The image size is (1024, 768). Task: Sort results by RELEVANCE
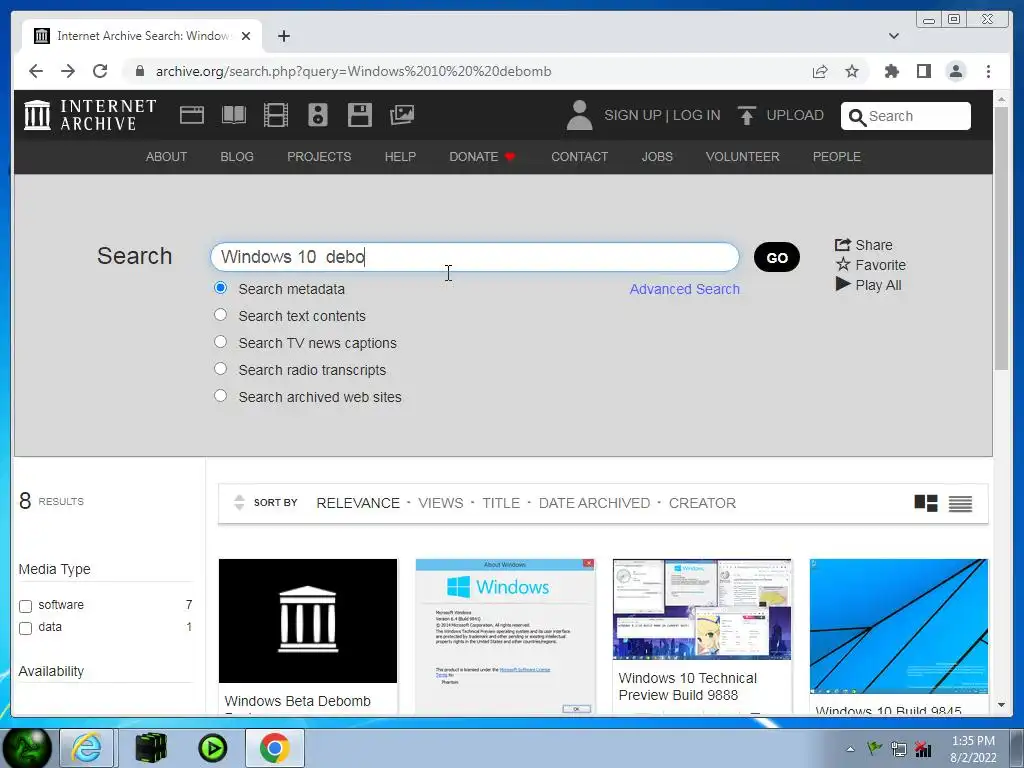358,503
